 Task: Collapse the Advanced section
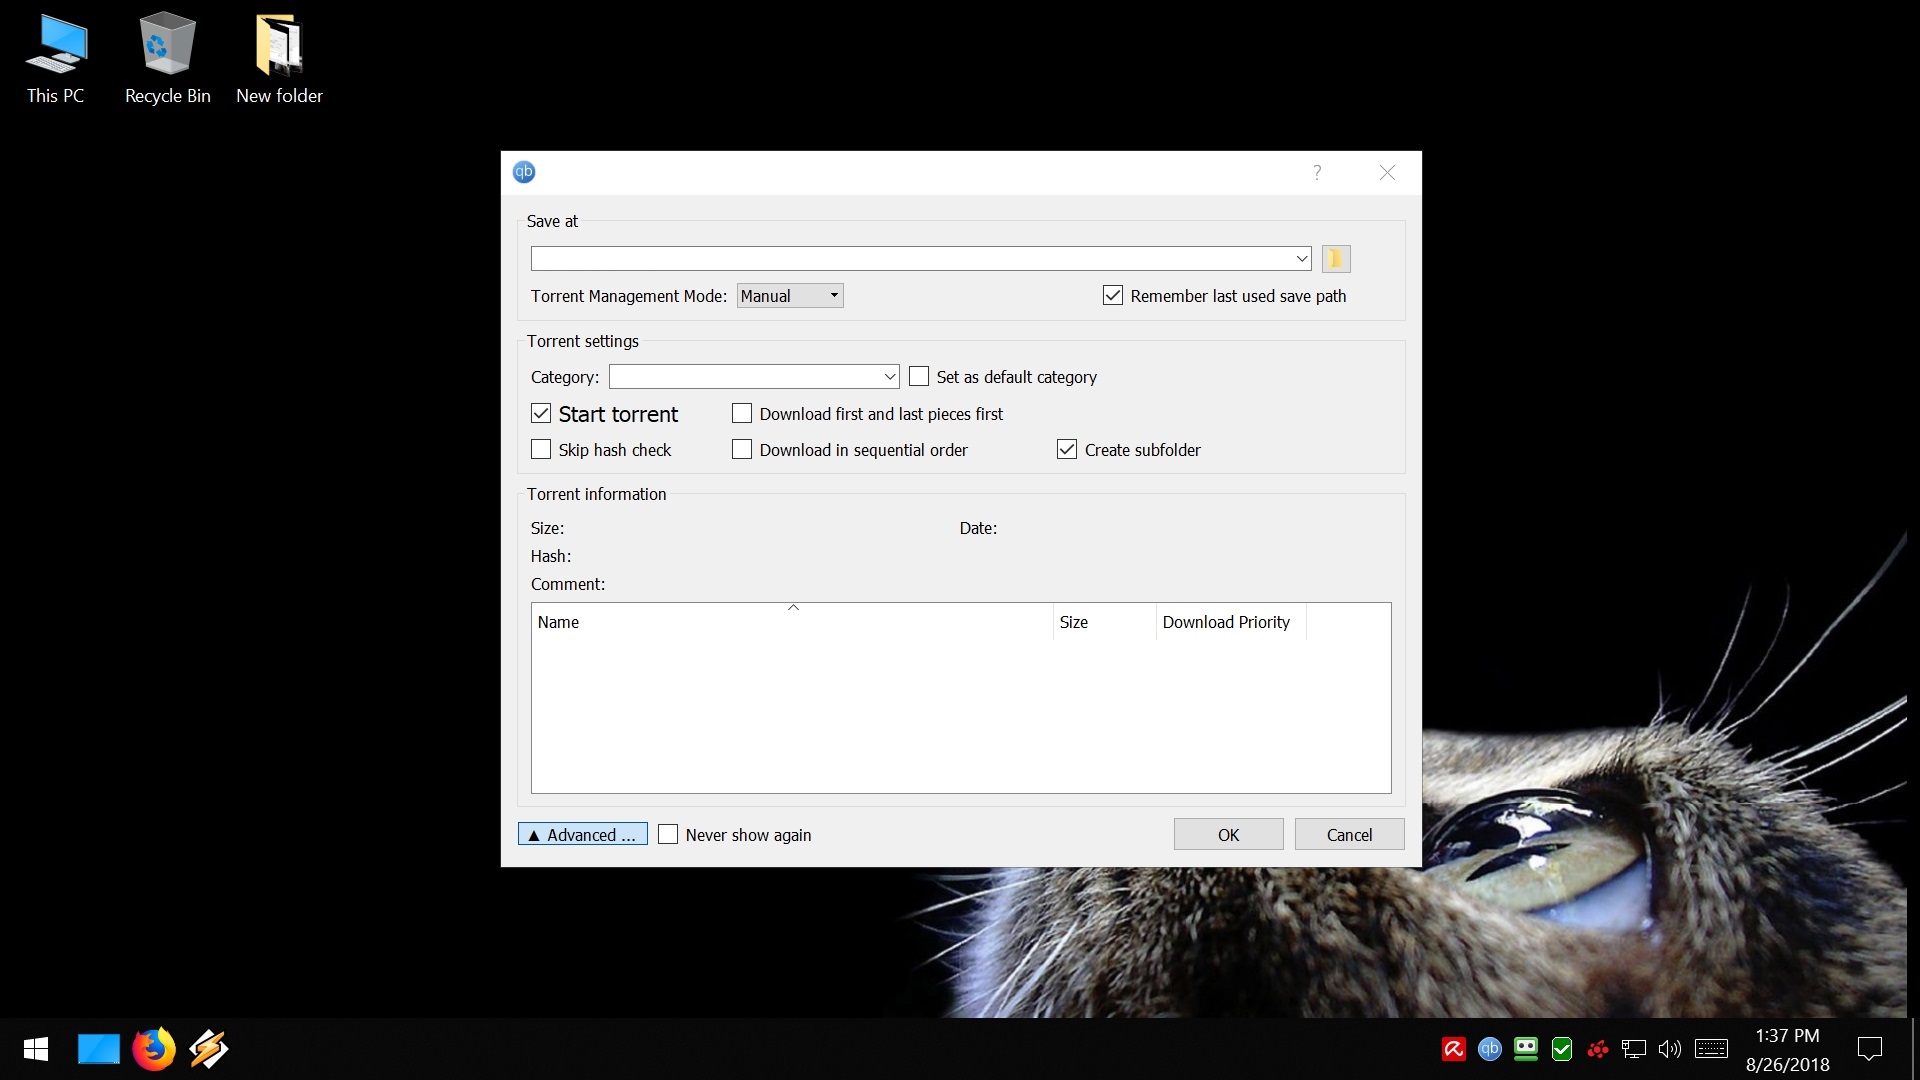[x=582, y=834]
